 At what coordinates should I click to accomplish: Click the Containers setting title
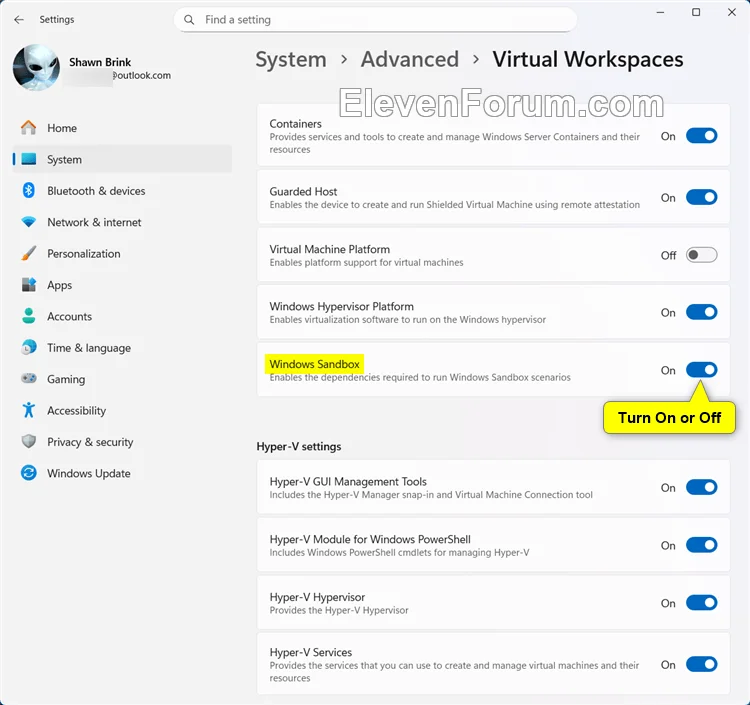[x=295, y=123]
